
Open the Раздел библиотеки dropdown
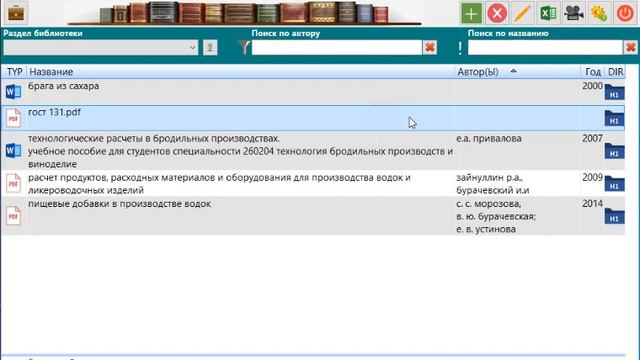point(101,47)
